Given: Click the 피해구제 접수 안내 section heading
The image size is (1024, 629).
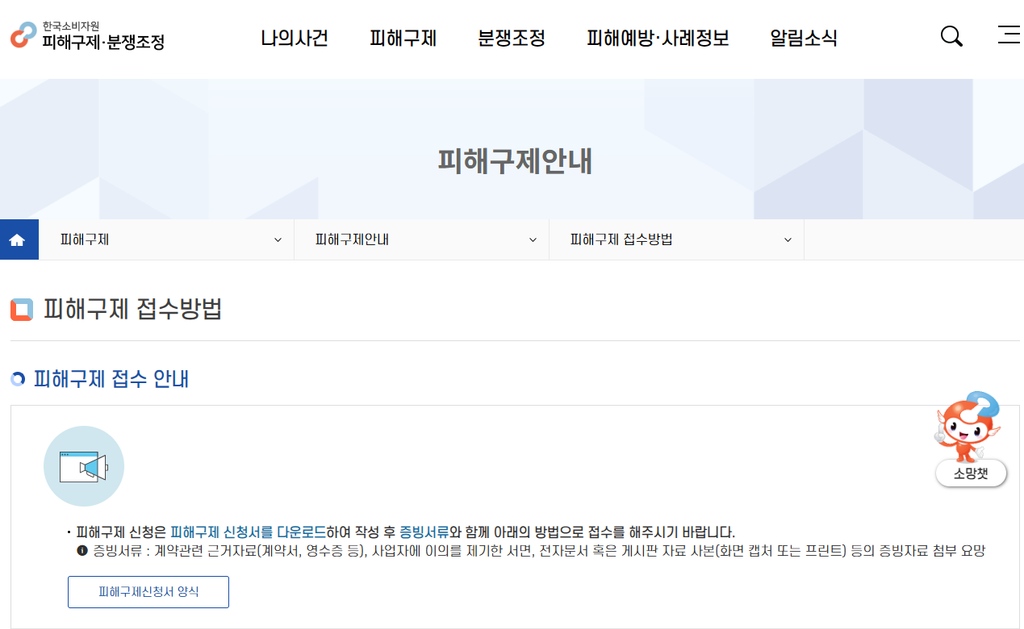Looking at the screenshot, I should (111, 379).
